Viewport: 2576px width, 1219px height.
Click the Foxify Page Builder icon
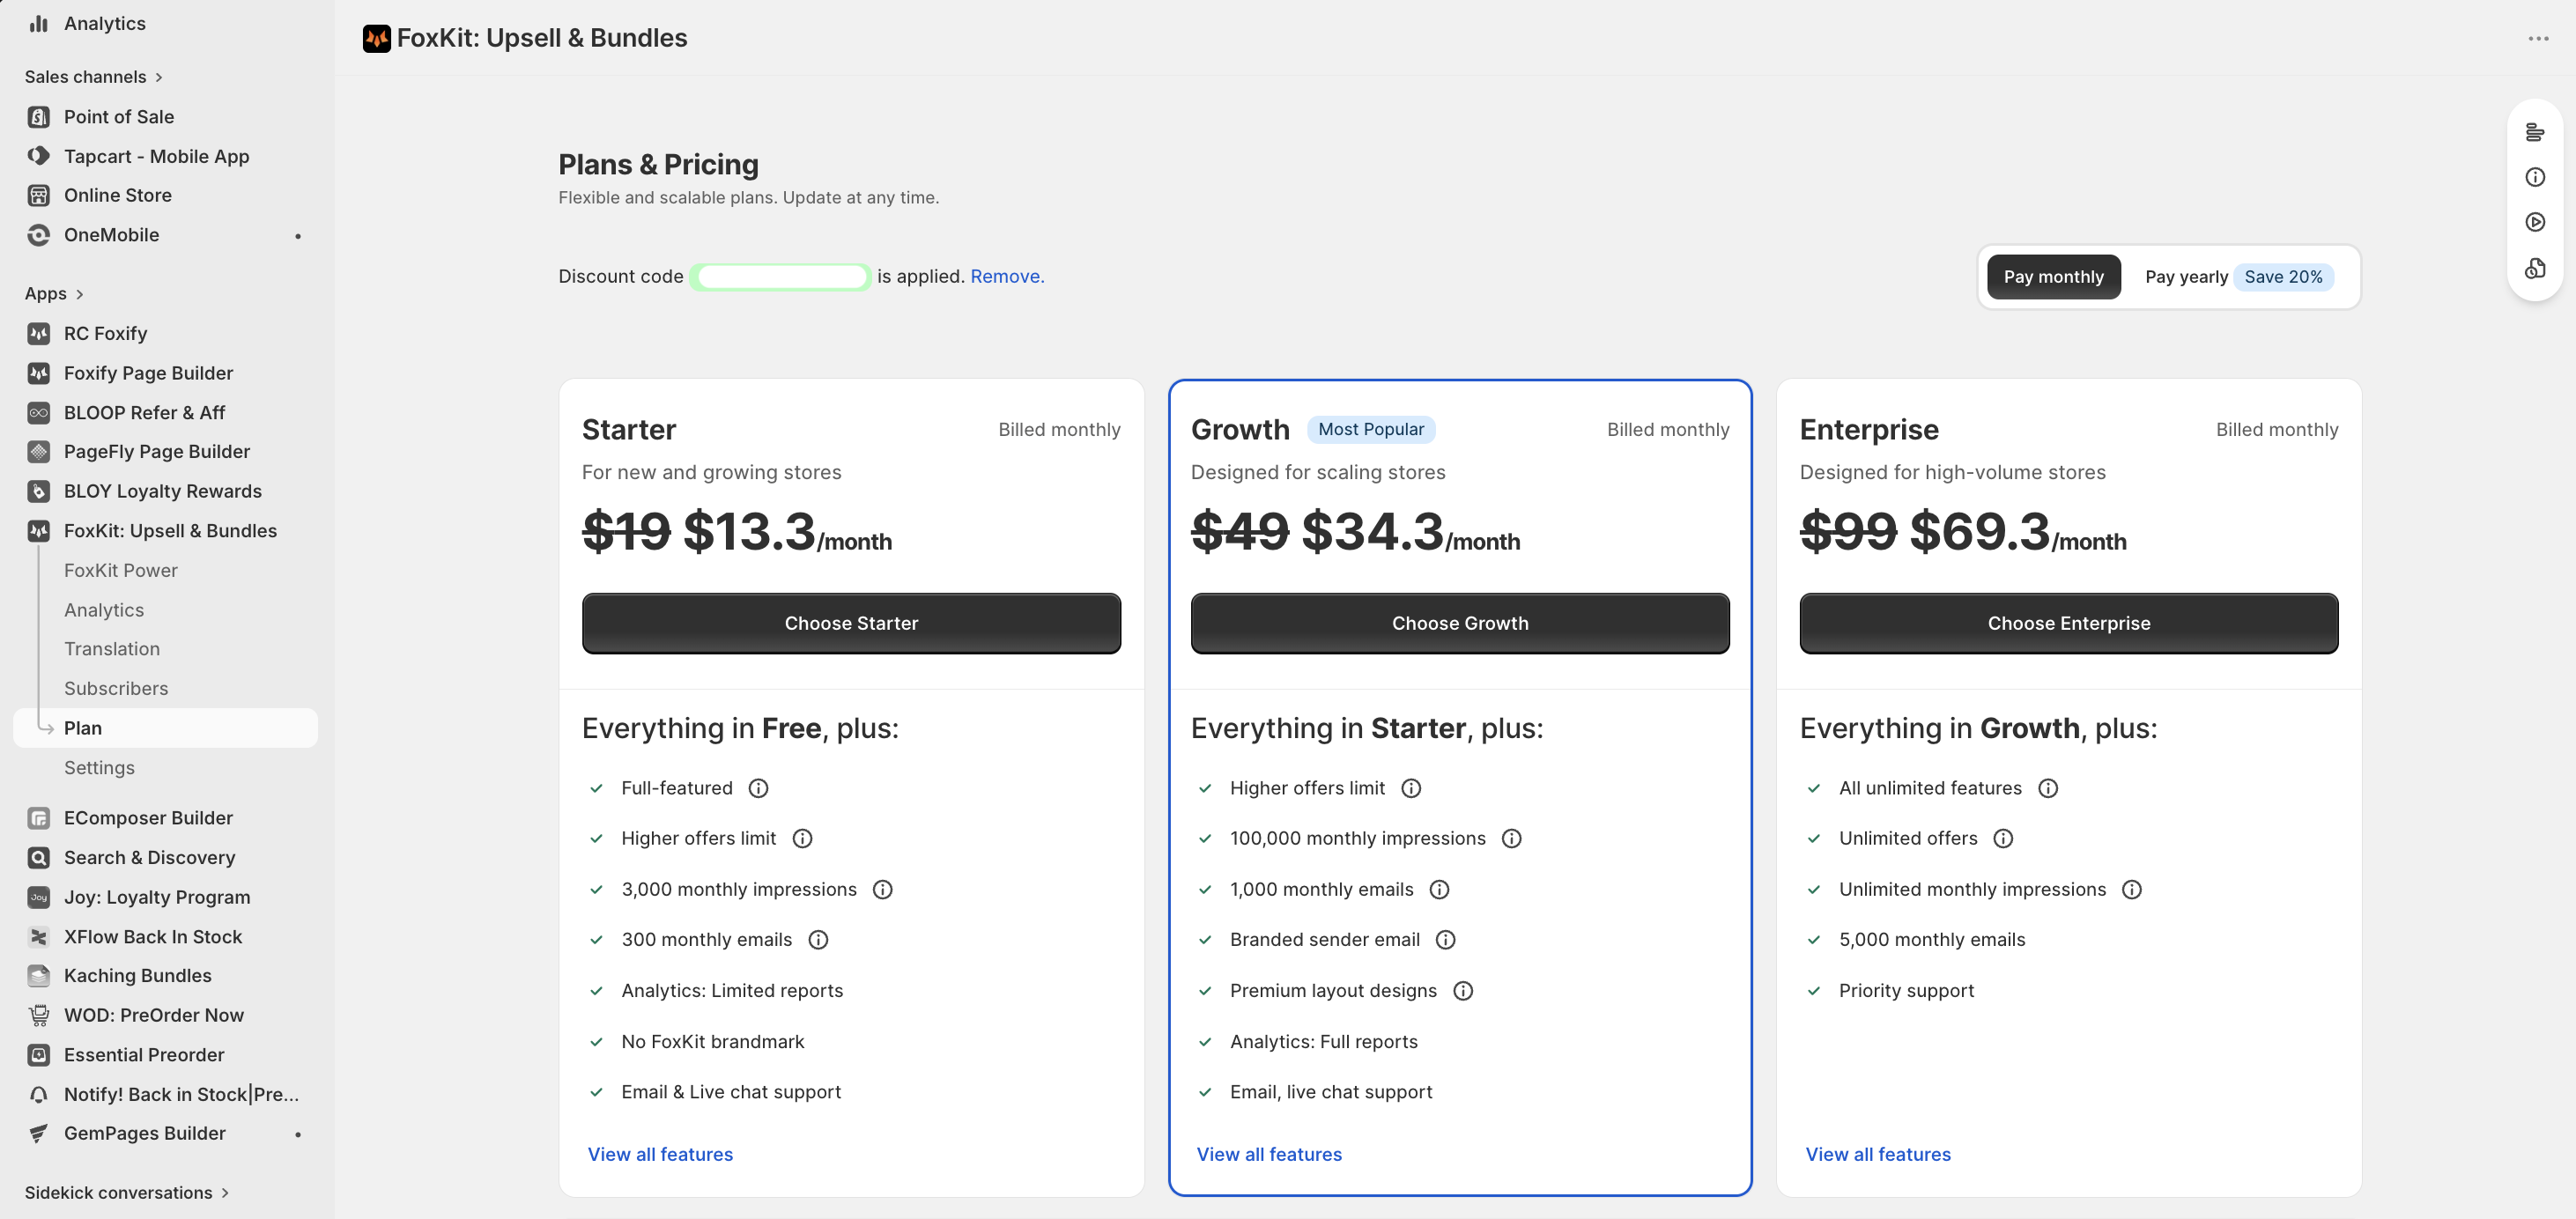pos(39,373)
